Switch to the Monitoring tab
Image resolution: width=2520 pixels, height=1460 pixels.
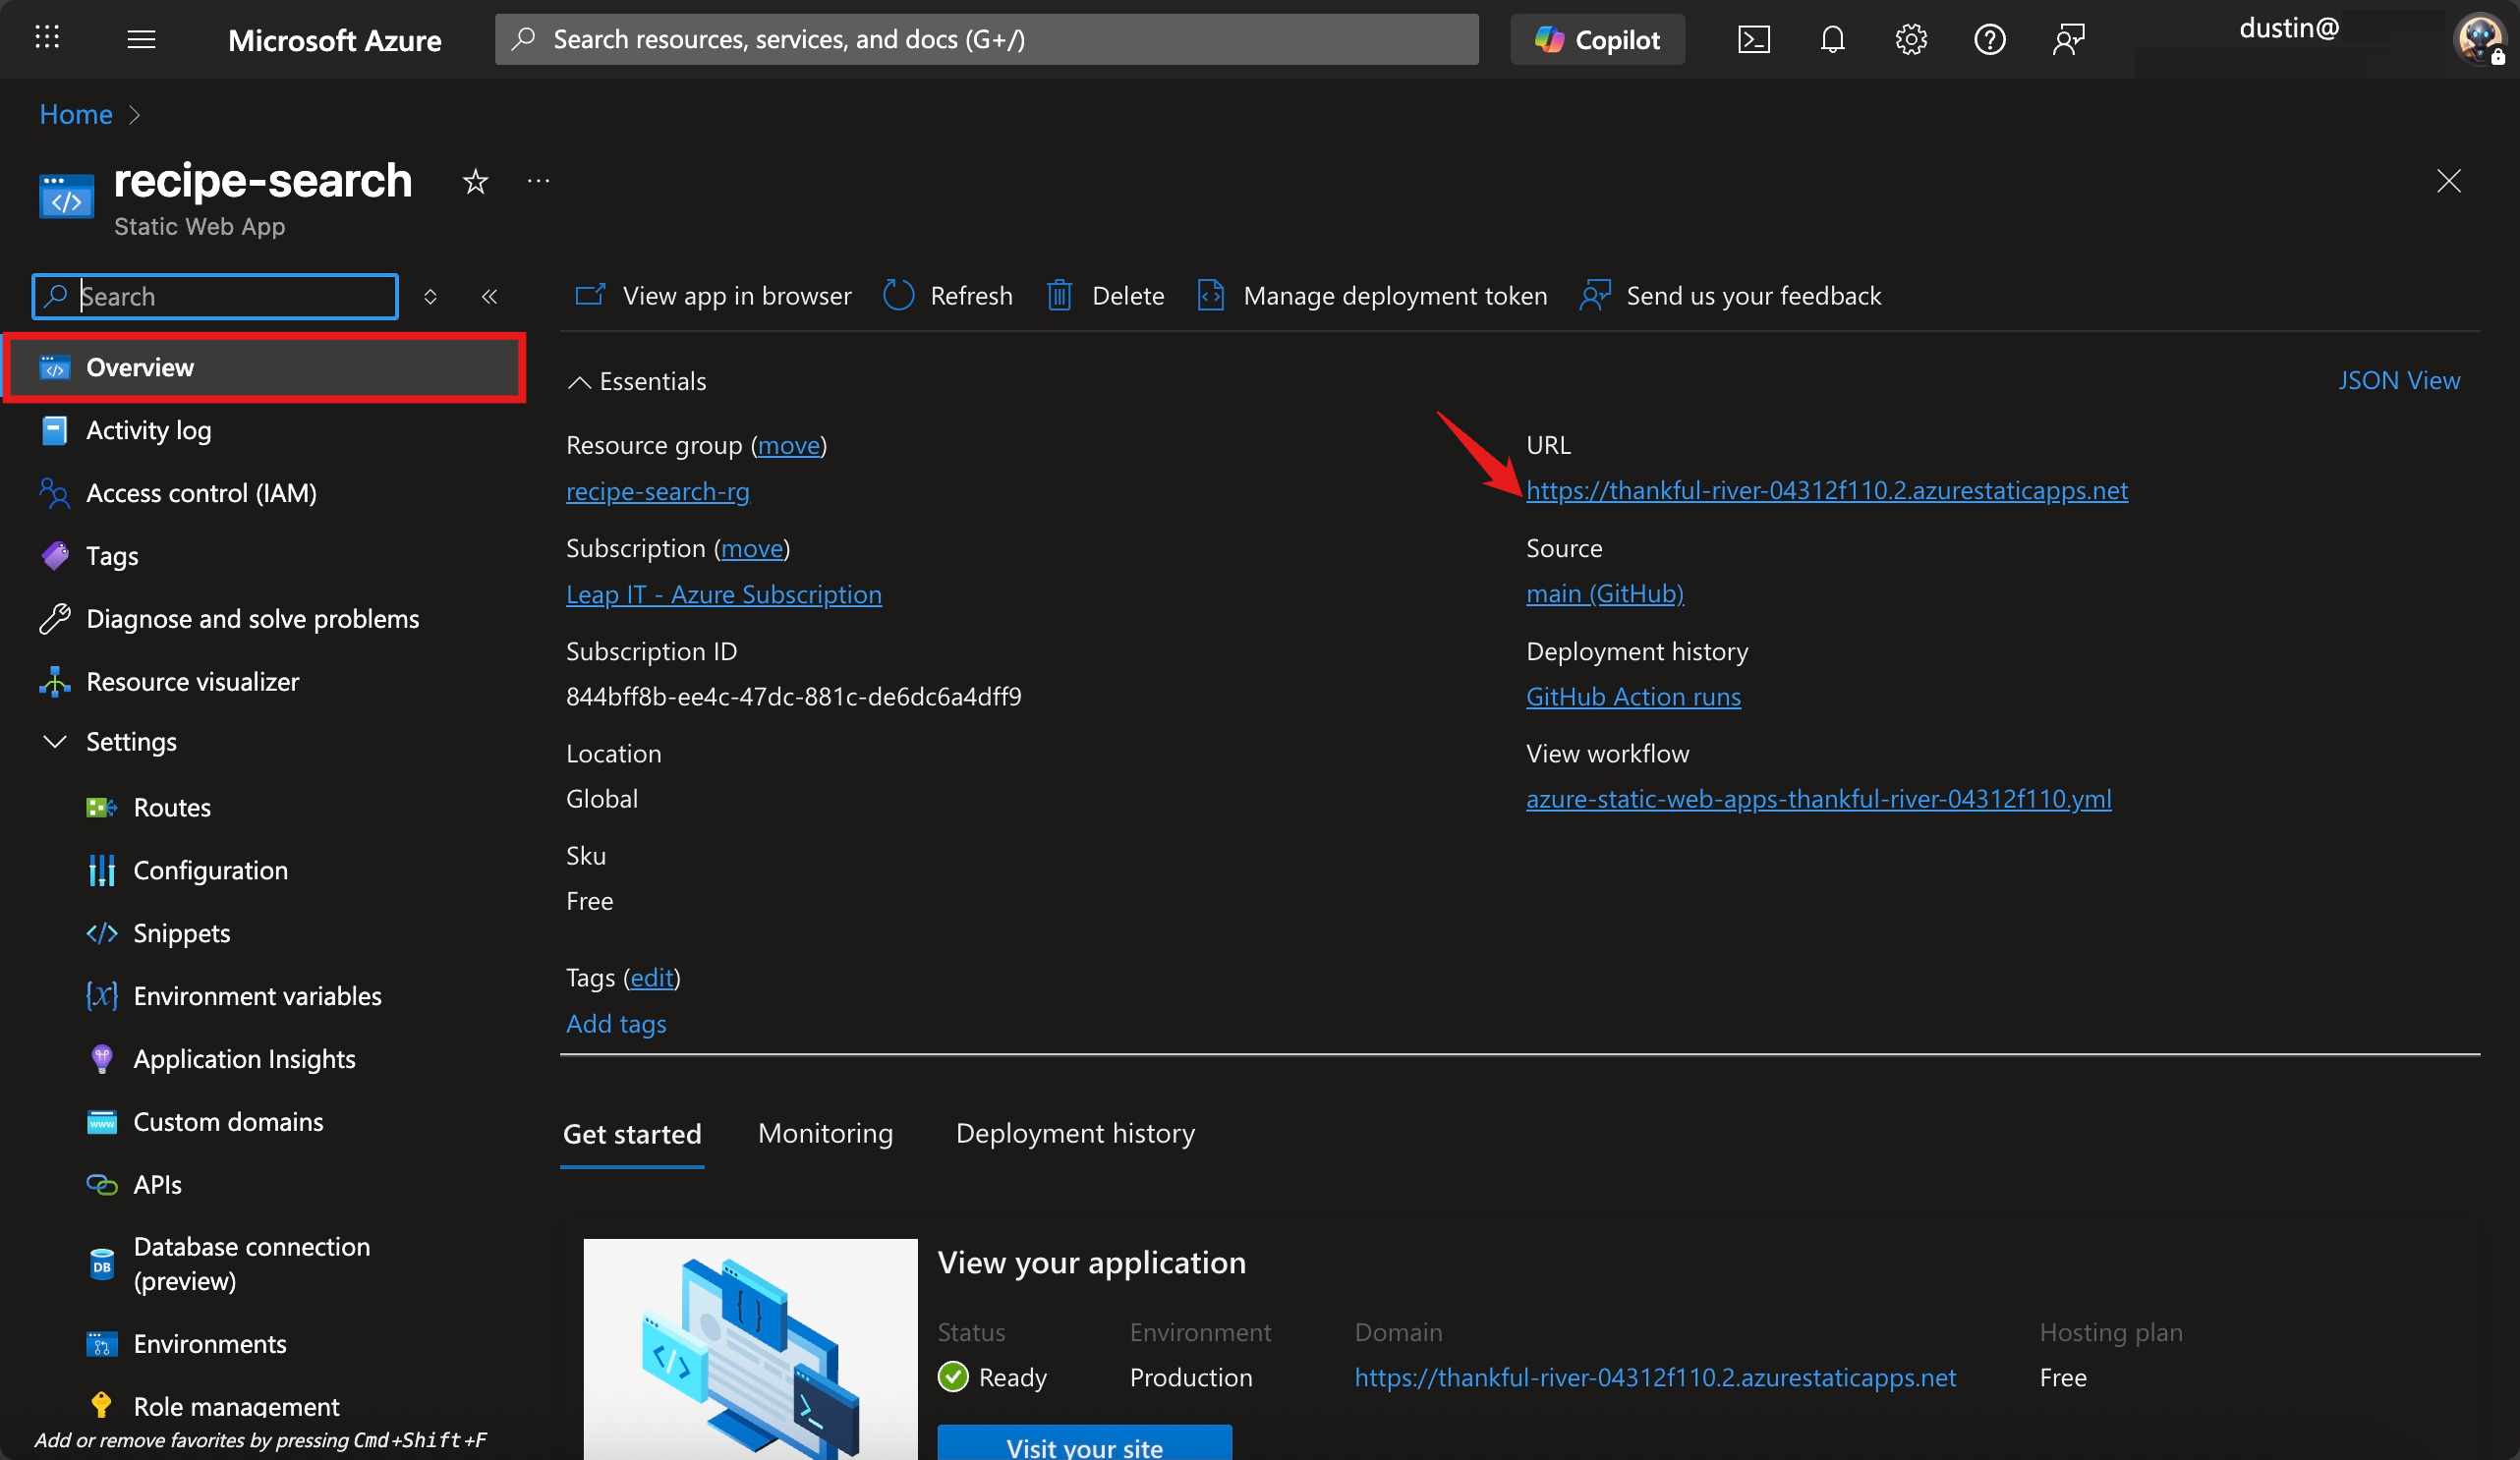point(825,1133)
